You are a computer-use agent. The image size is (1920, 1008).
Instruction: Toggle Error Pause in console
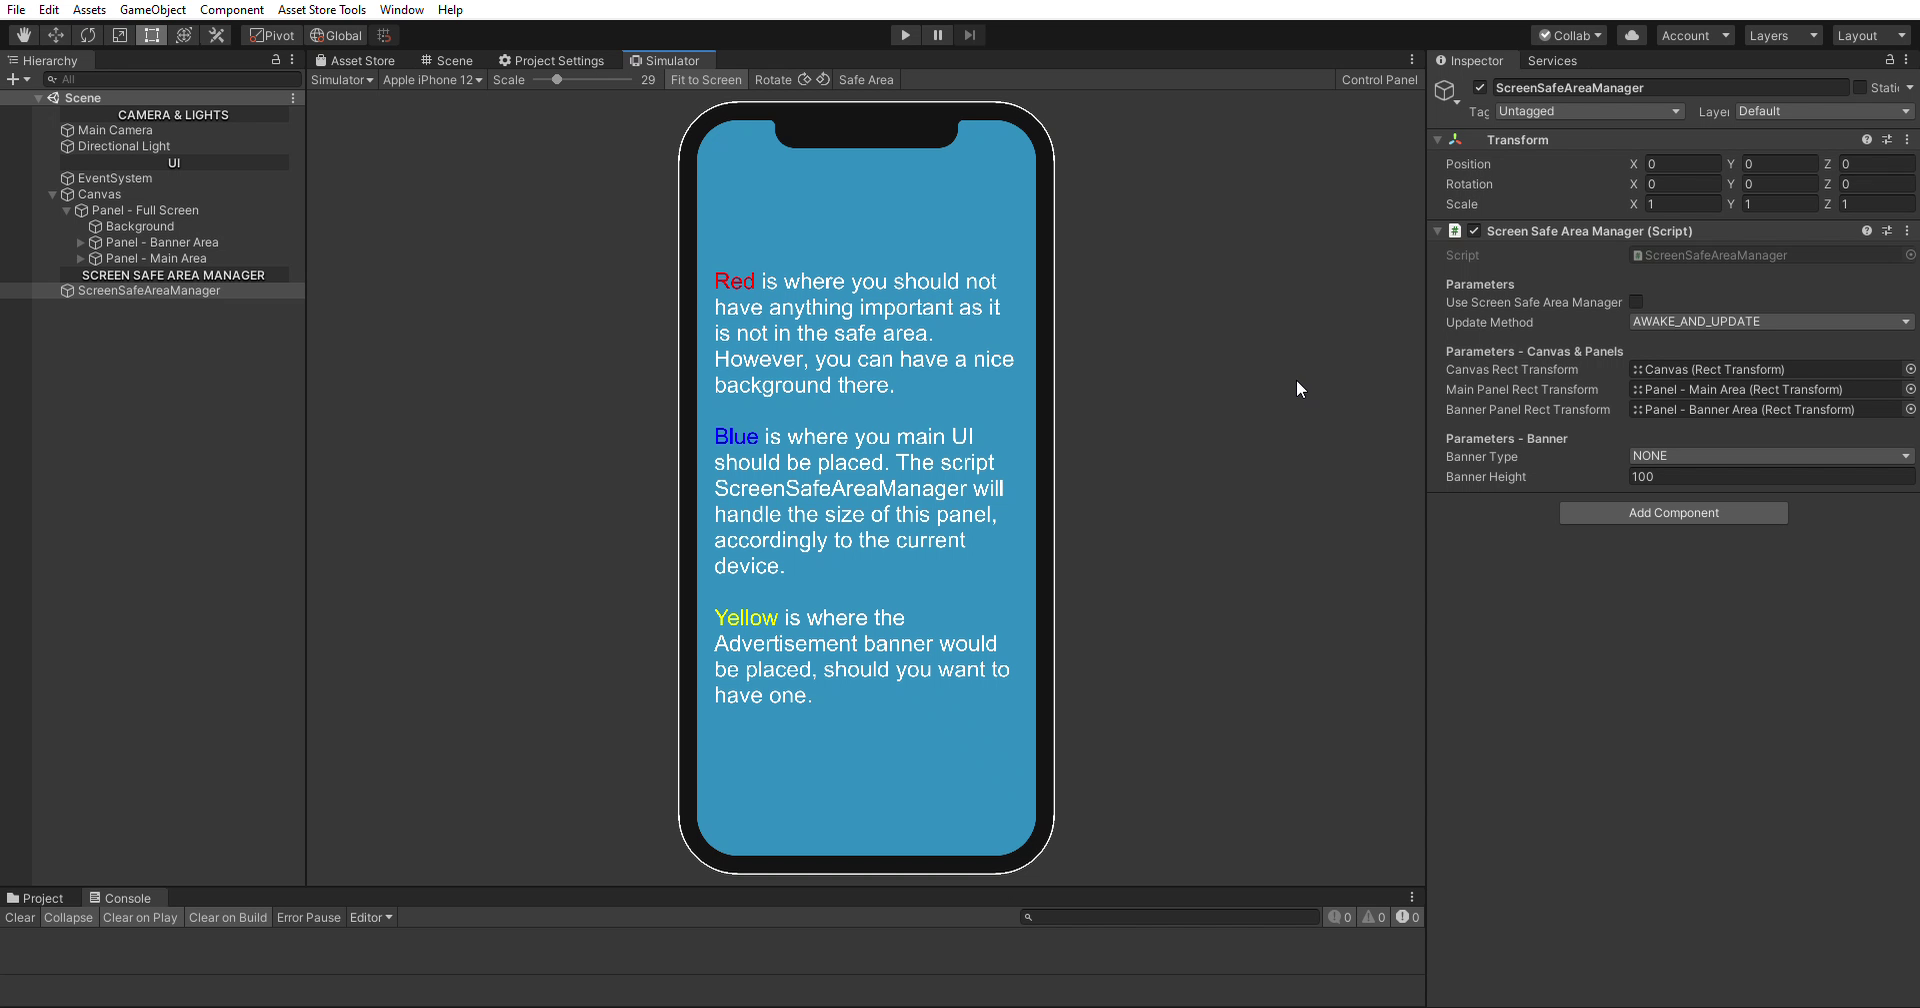(309, 917)
